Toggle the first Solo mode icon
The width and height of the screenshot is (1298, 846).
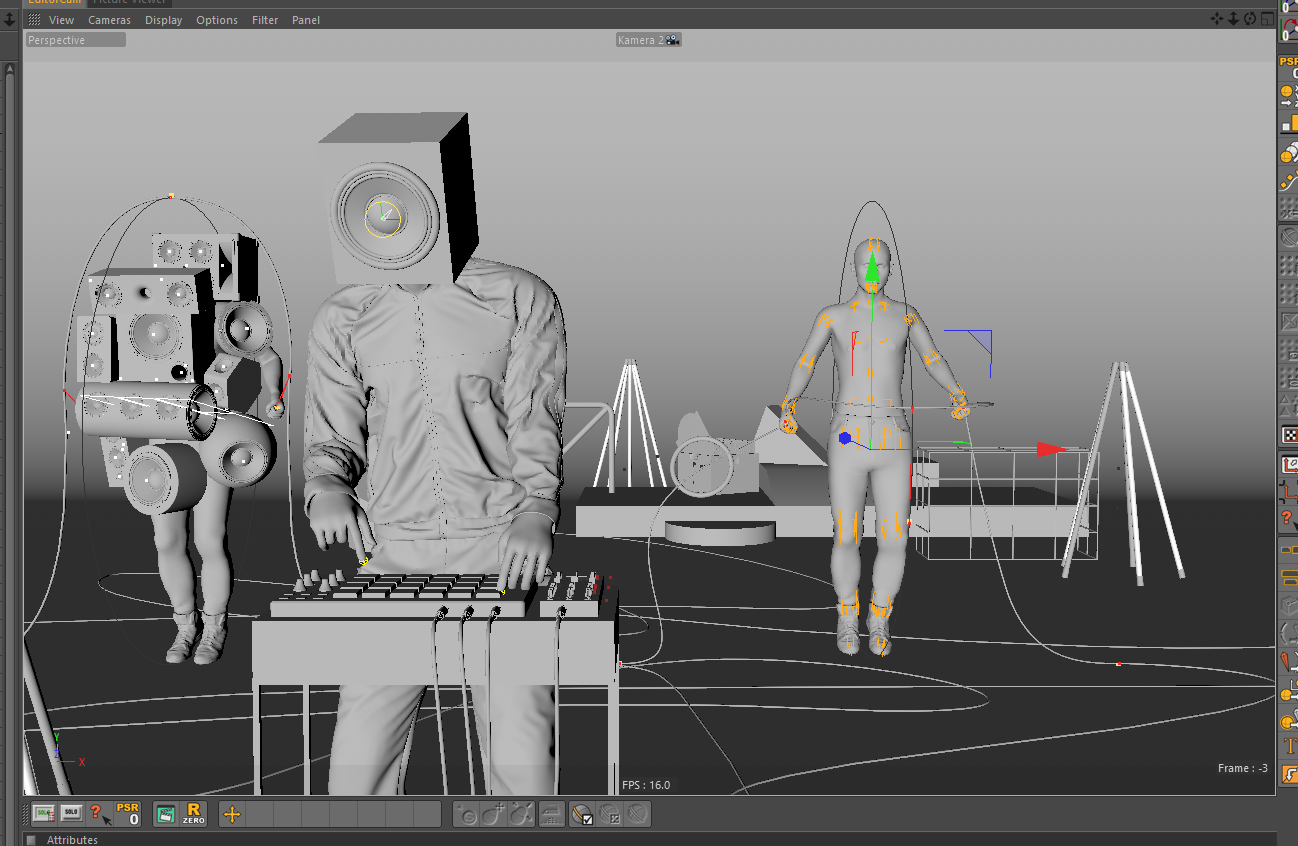coord(43,813)
